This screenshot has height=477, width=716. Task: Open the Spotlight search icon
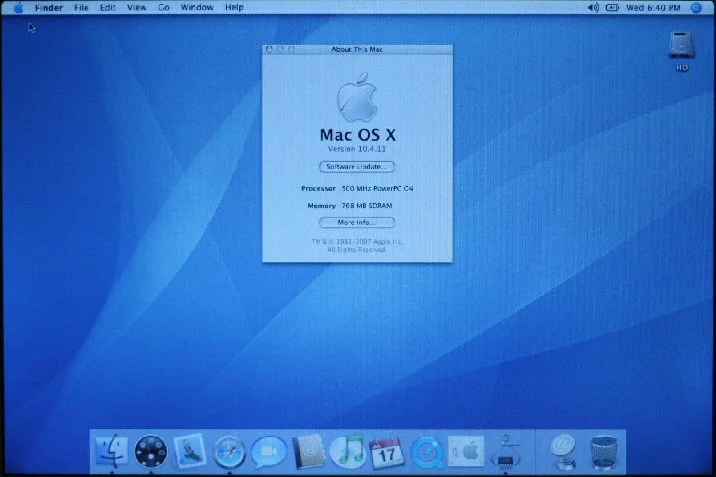point(696,8)
